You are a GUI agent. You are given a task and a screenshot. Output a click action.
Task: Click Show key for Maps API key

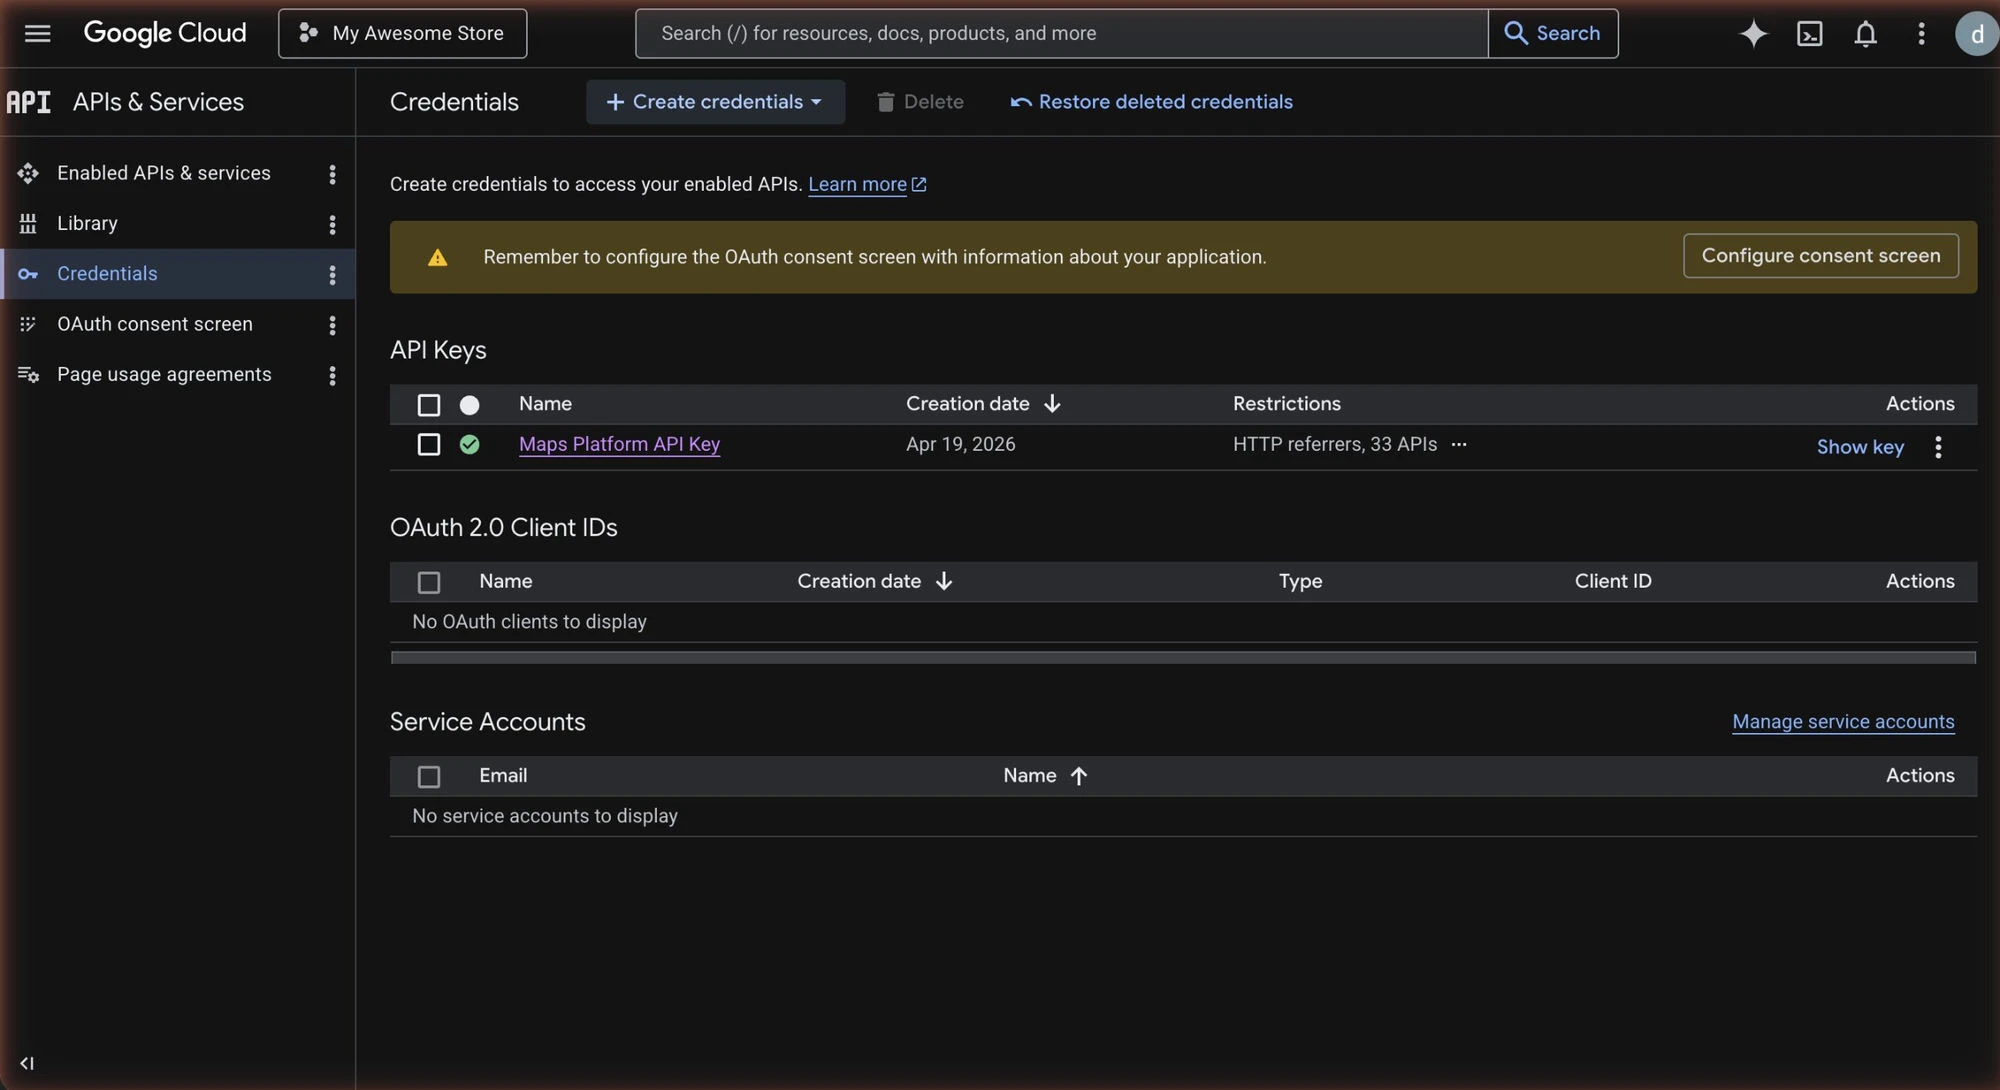tap(1860, 447)
